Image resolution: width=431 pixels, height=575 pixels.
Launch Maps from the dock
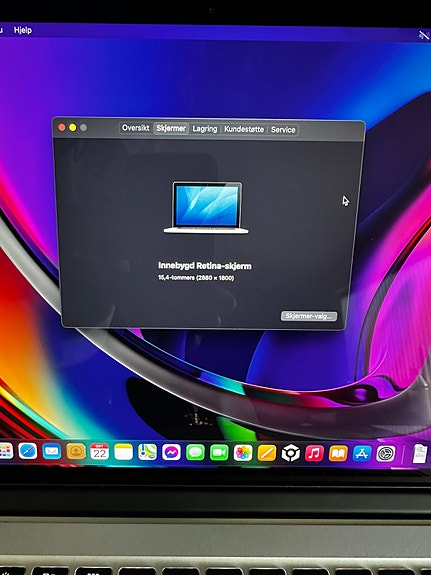tap(147, 452)
